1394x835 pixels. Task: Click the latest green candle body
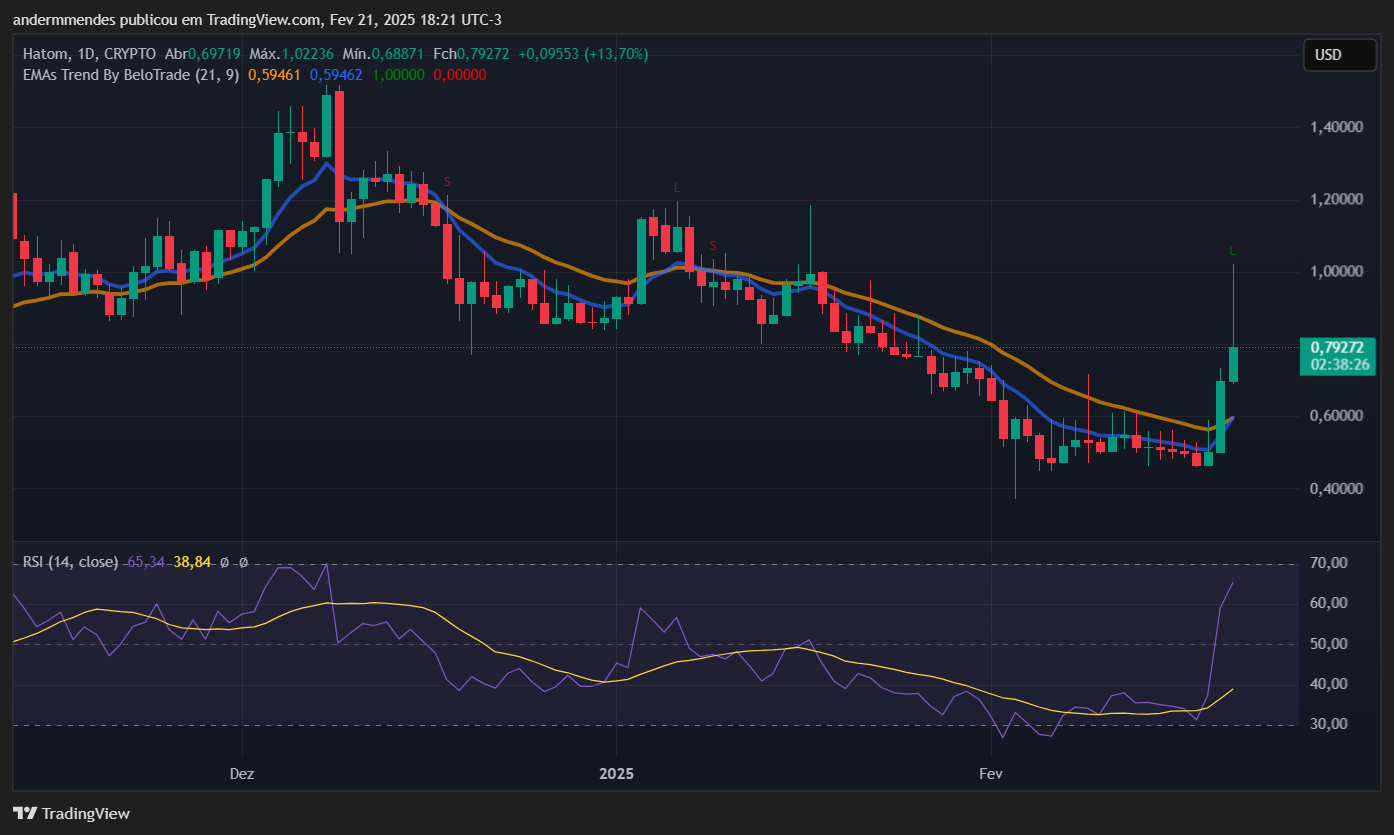pos(1233,364)
